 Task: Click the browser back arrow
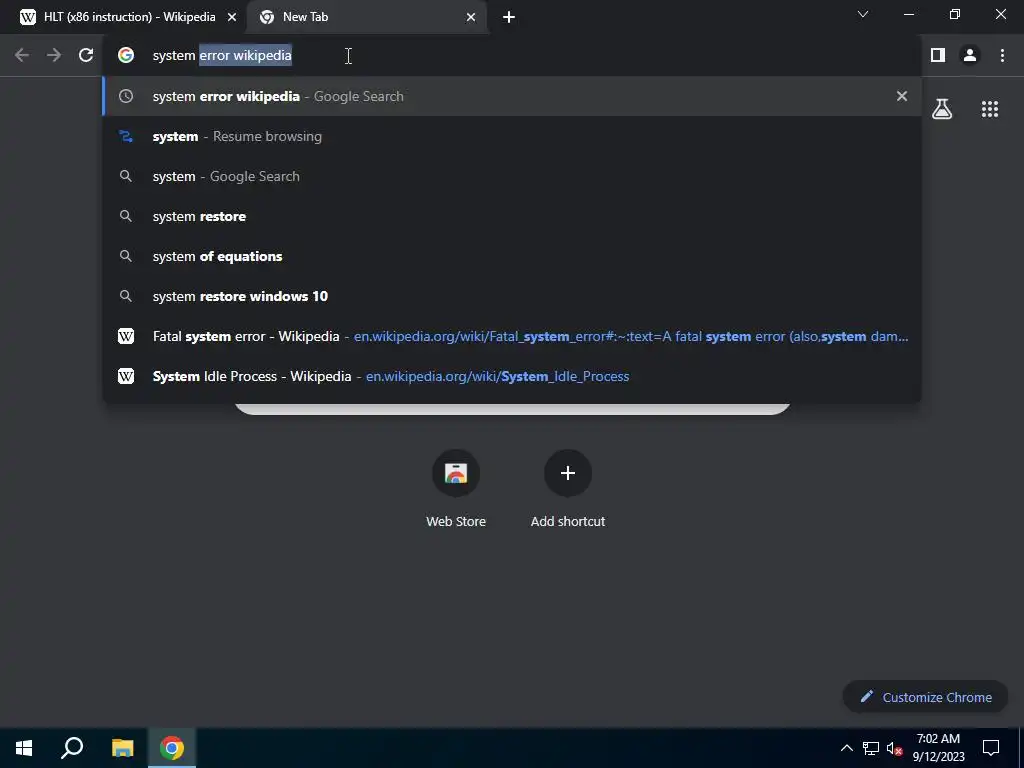tap(22, 56)
